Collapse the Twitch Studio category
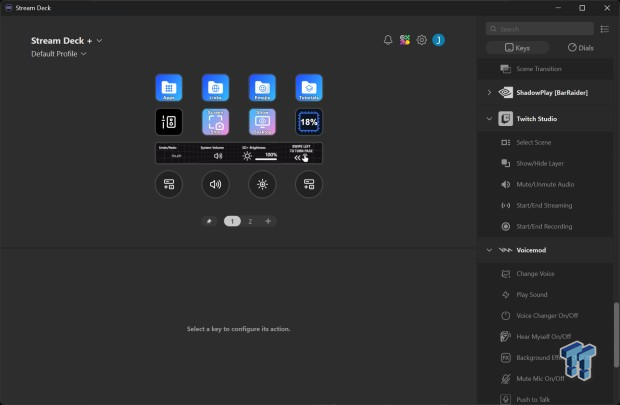Screen dimensions: 620x405 (x=489, y=119)
